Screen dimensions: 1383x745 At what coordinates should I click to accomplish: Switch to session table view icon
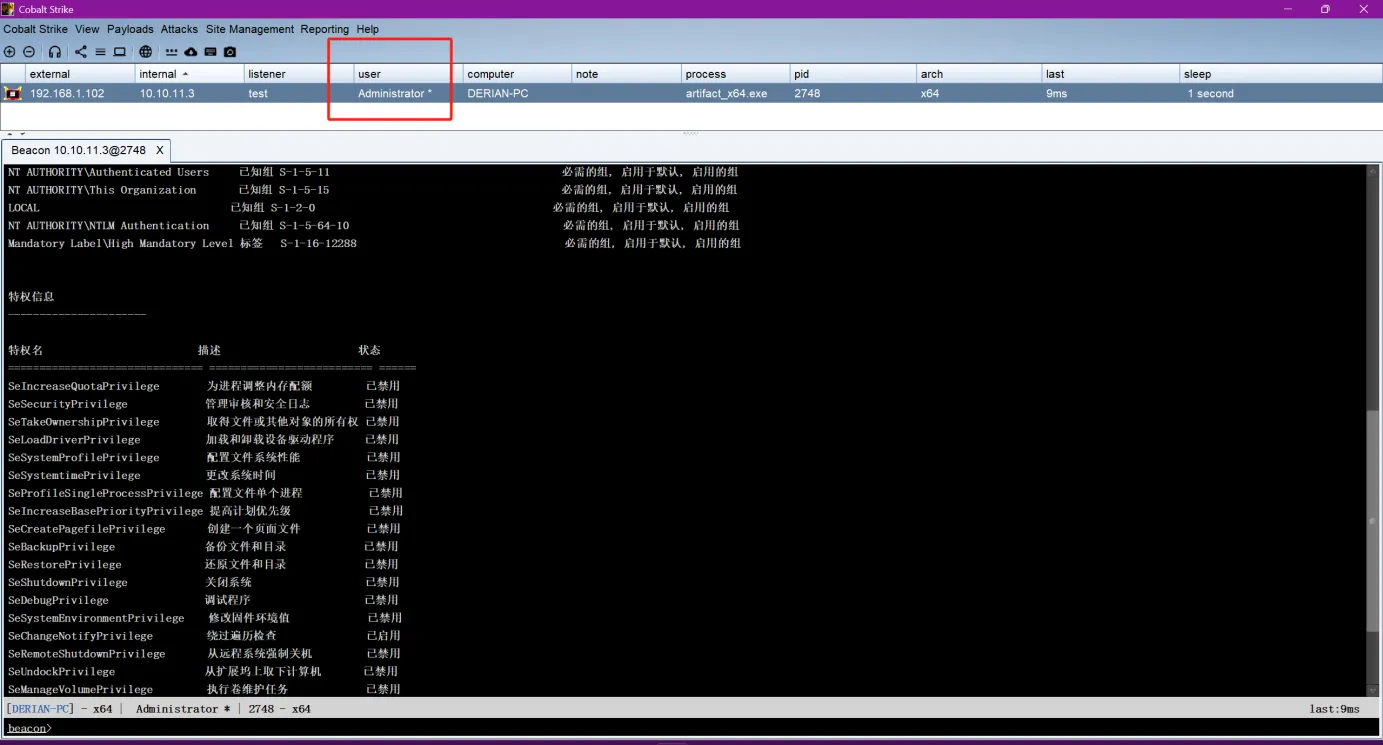coord(100,52)
